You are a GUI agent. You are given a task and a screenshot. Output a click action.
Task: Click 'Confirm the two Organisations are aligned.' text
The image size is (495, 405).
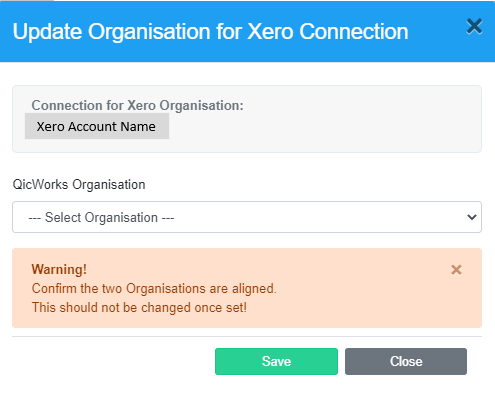(154, 289)
